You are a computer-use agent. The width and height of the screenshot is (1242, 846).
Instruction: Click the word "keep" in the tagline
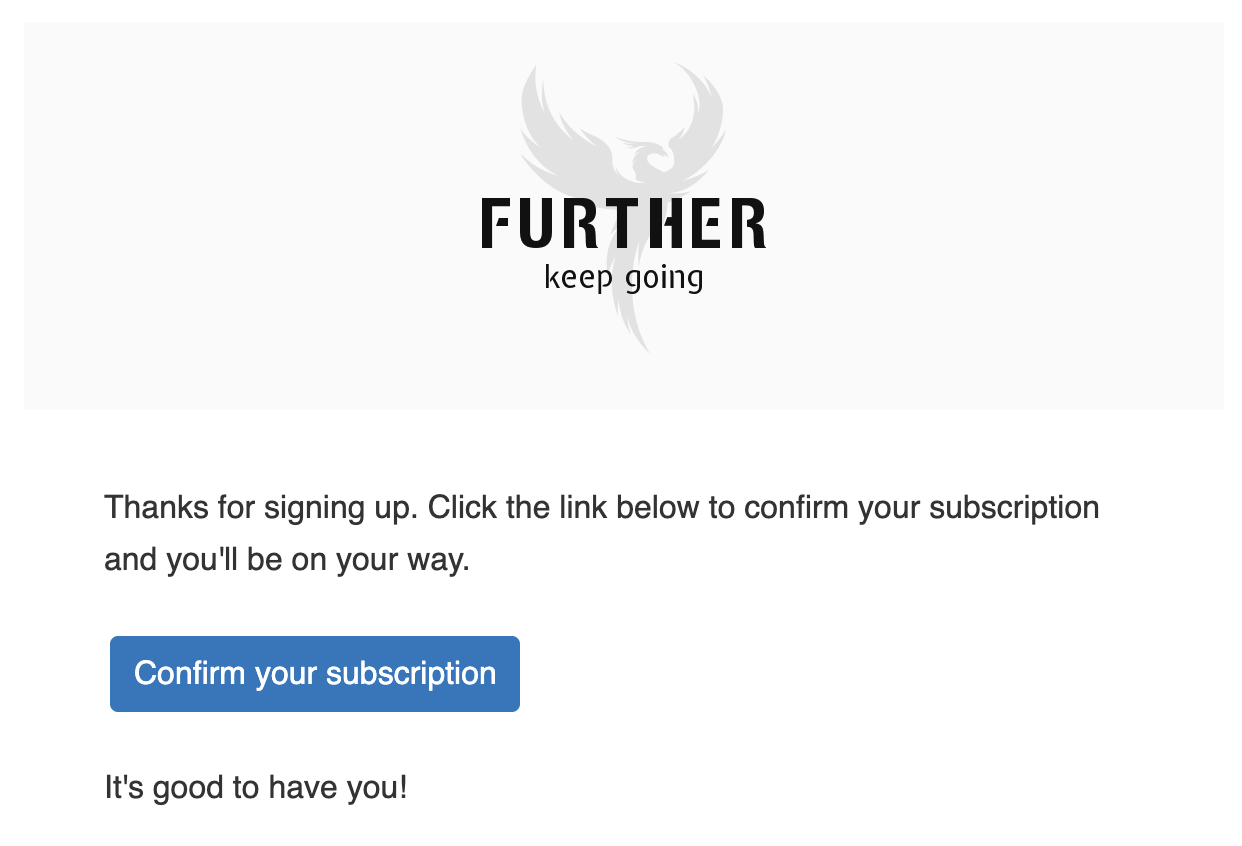pos(578,277)
